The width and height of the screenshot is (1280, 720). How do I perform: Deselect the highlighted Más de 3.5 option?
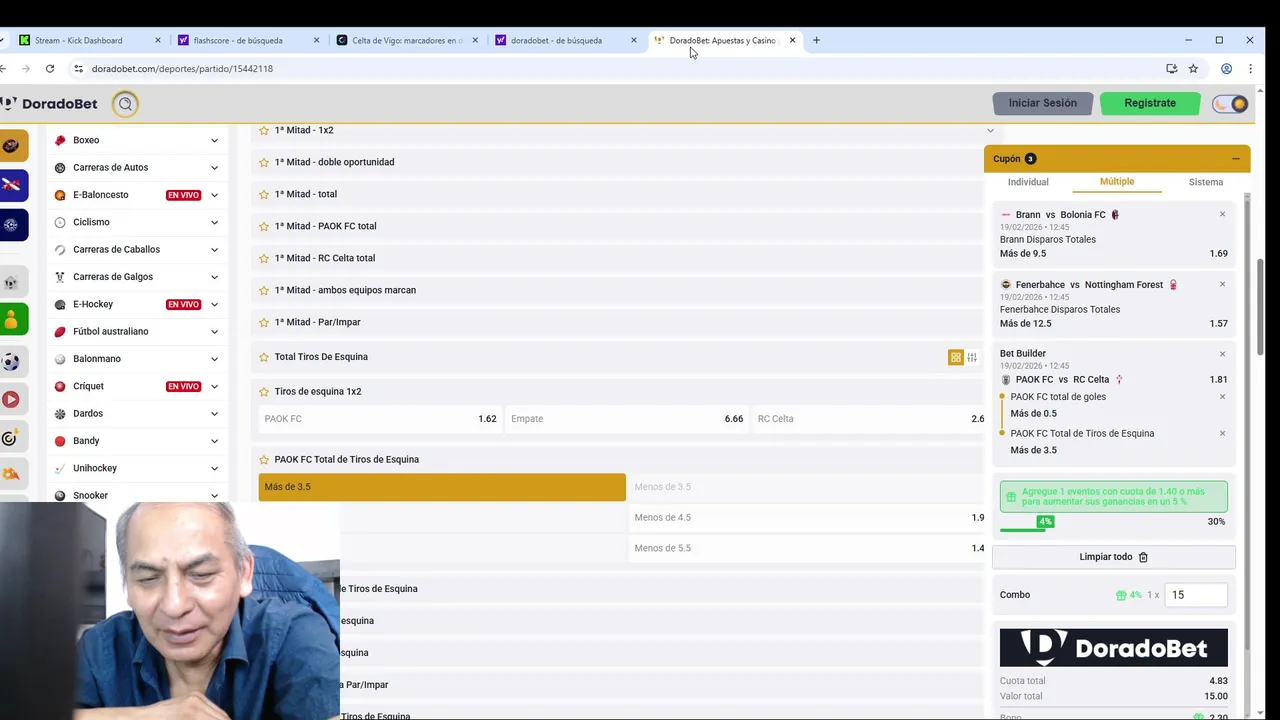tap(442, 487)
